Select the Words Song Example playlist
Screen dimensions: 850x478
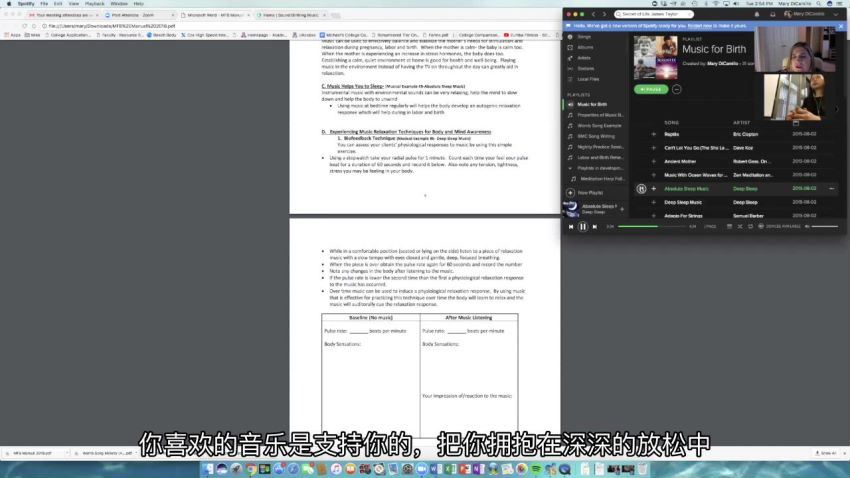[x=599, y=126]
